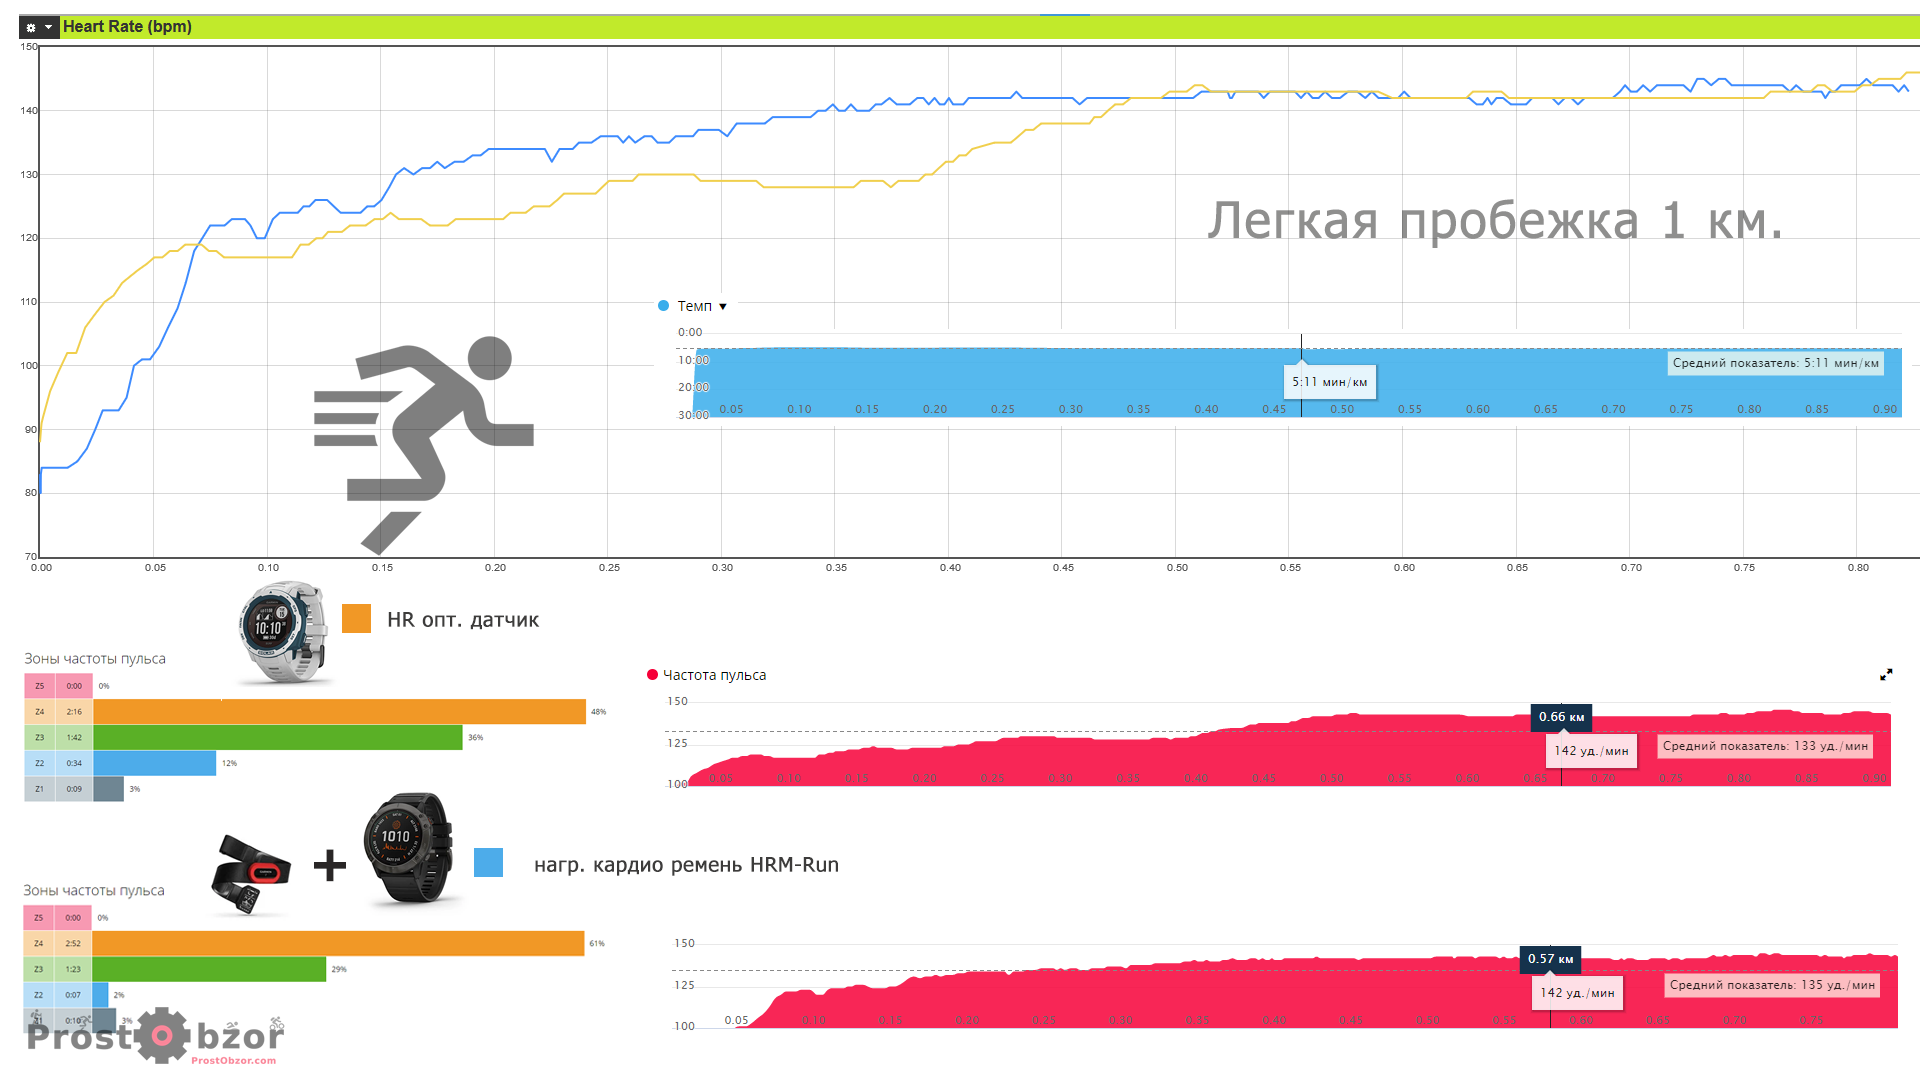Viewport: 1920px width, 1080px height.
Task: Toggle the red Частота пульса legend dot
Action: pos(652,675)
